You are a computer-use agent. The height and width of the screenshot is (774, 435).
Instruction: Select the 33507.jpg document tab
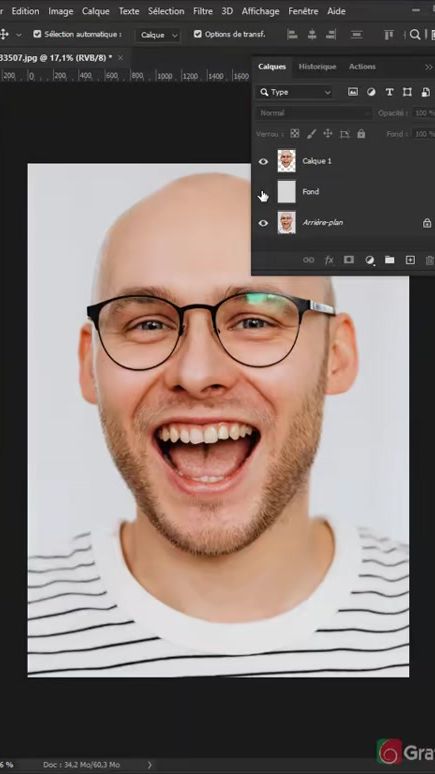[x=56, y=58]
